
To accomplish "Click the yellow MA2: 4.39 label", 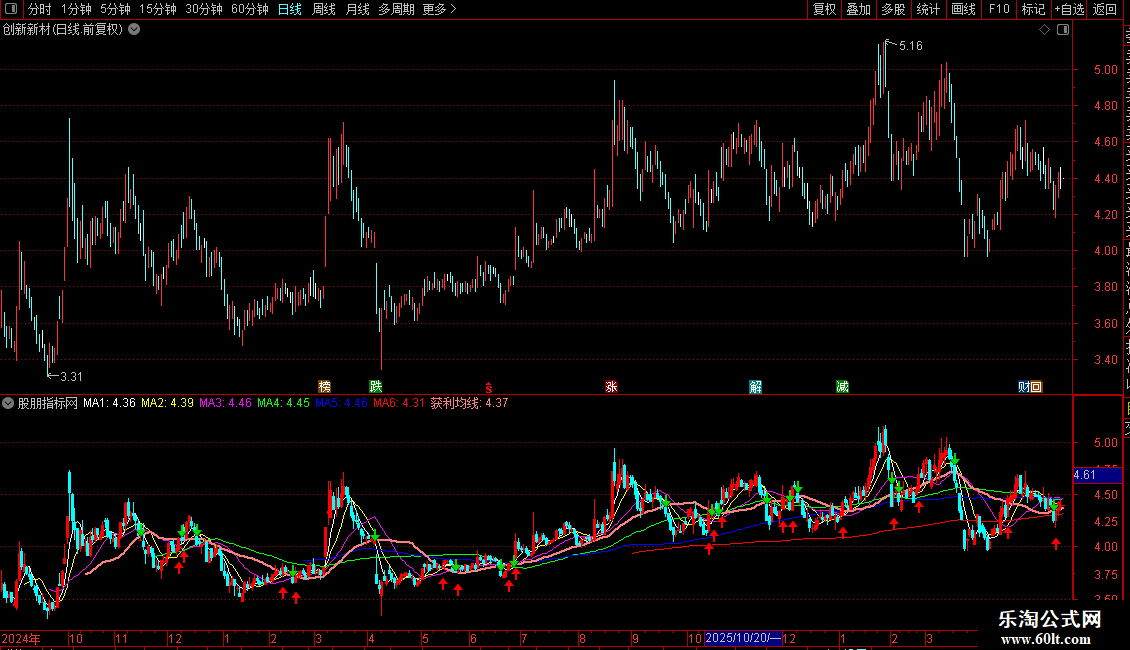I will click(x=167, y=404).
